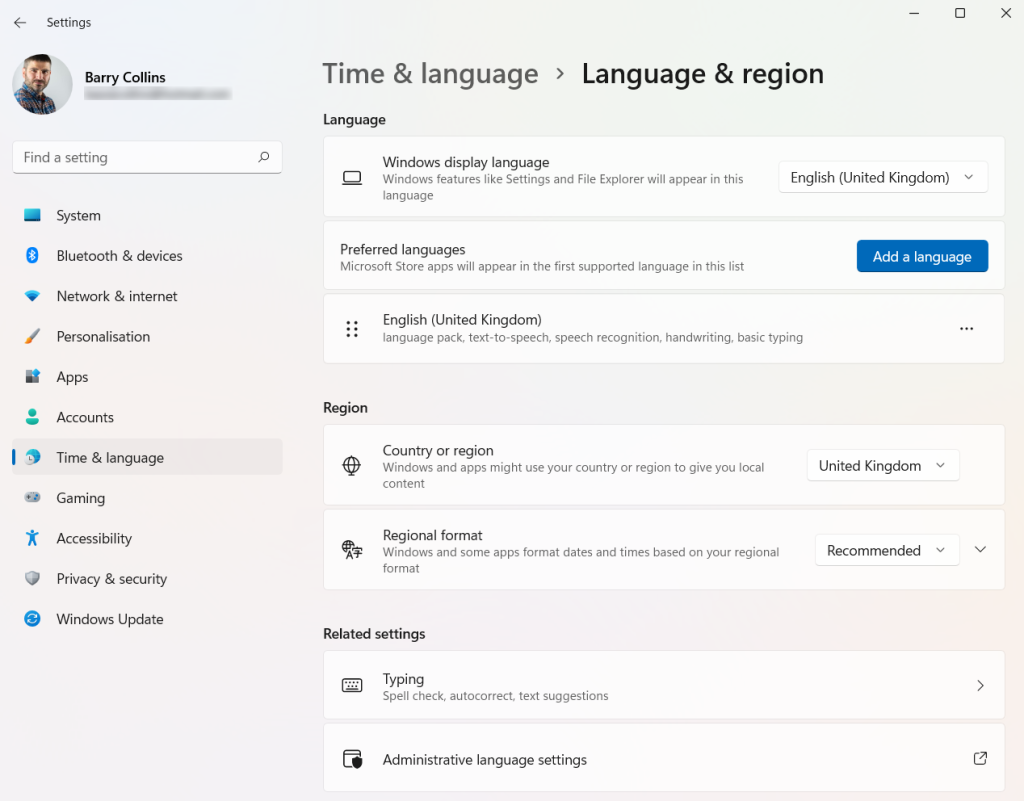Click the Accessibility figure icon
The height and width of the screenshot is (801, 1024).
pos(32,538)
